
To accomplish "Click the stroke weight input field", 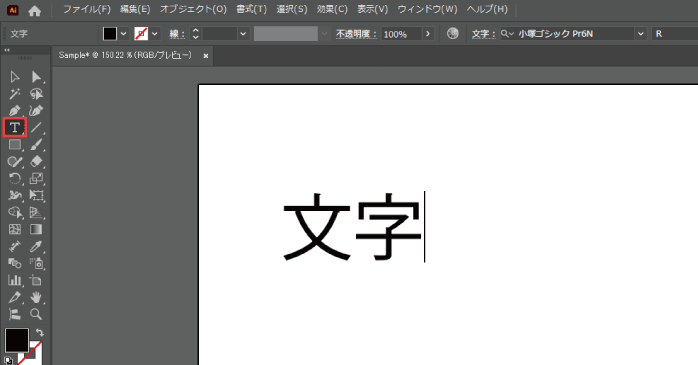I will (x=219, y=34).
